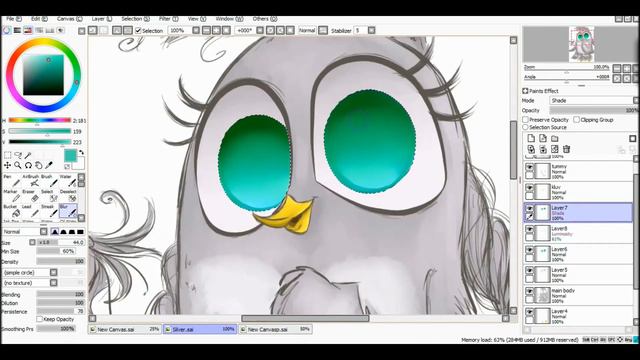This screenshot has width=640, height=360.
Task: Select the Pen tool
Action: click(12, 180)
